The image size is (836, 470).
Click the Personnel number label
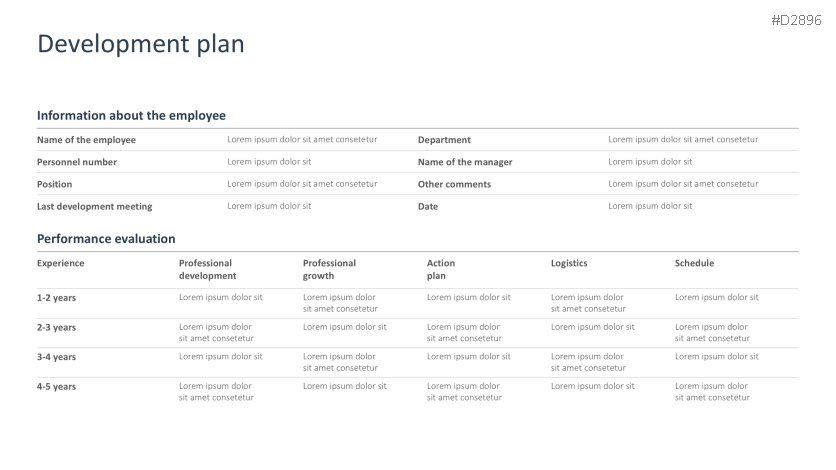click(77, 162)
